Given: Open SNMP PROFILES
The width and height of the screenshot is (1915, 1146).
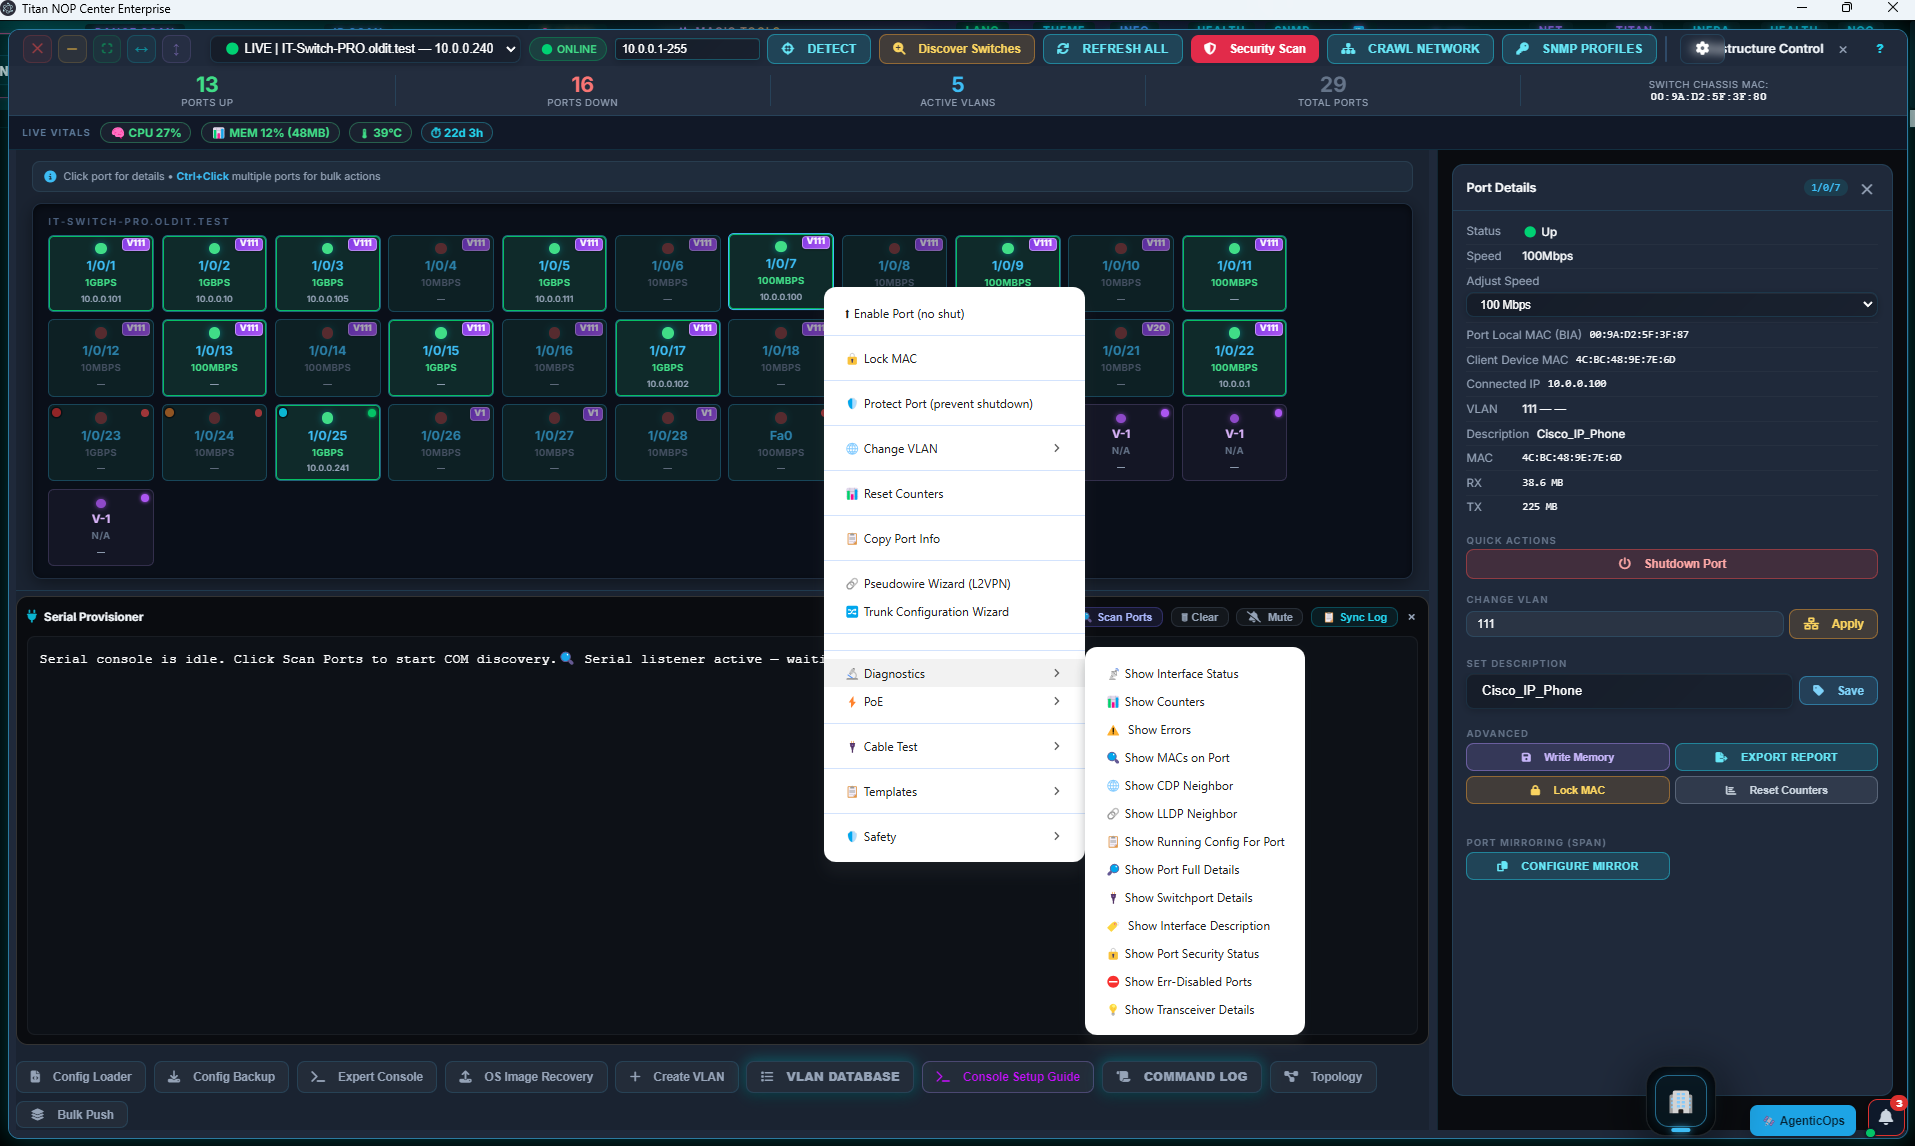Looking at the screenshot, I should pyautogui.click(x=1578, y=48).
